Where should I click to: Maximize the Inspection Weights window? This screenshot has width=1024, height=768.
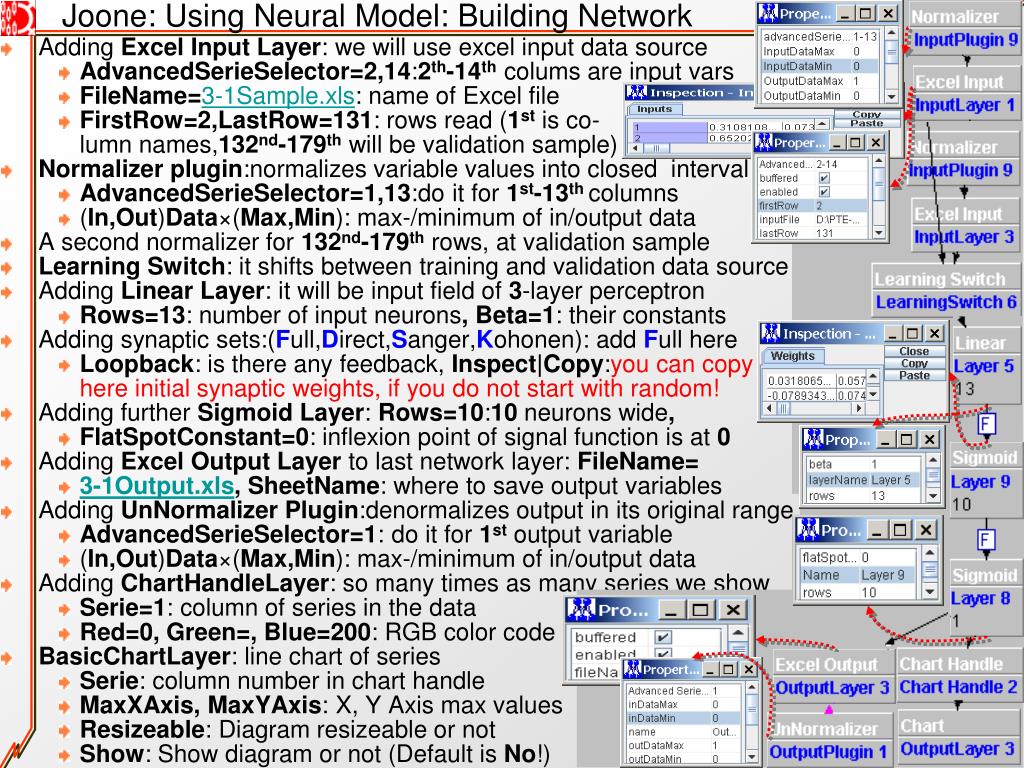[912, 333]
